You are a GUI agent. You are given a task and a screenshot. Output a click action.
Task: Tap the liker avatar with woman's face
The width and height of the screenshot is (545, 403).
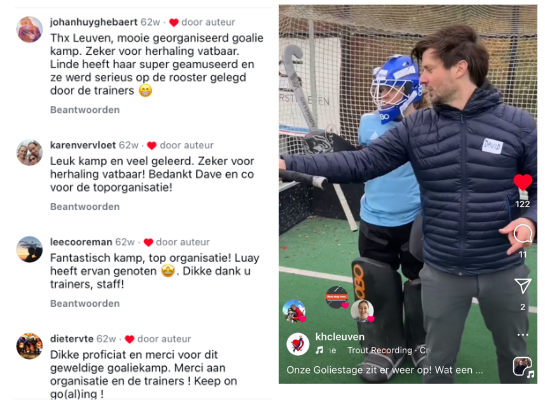(362, 310)
